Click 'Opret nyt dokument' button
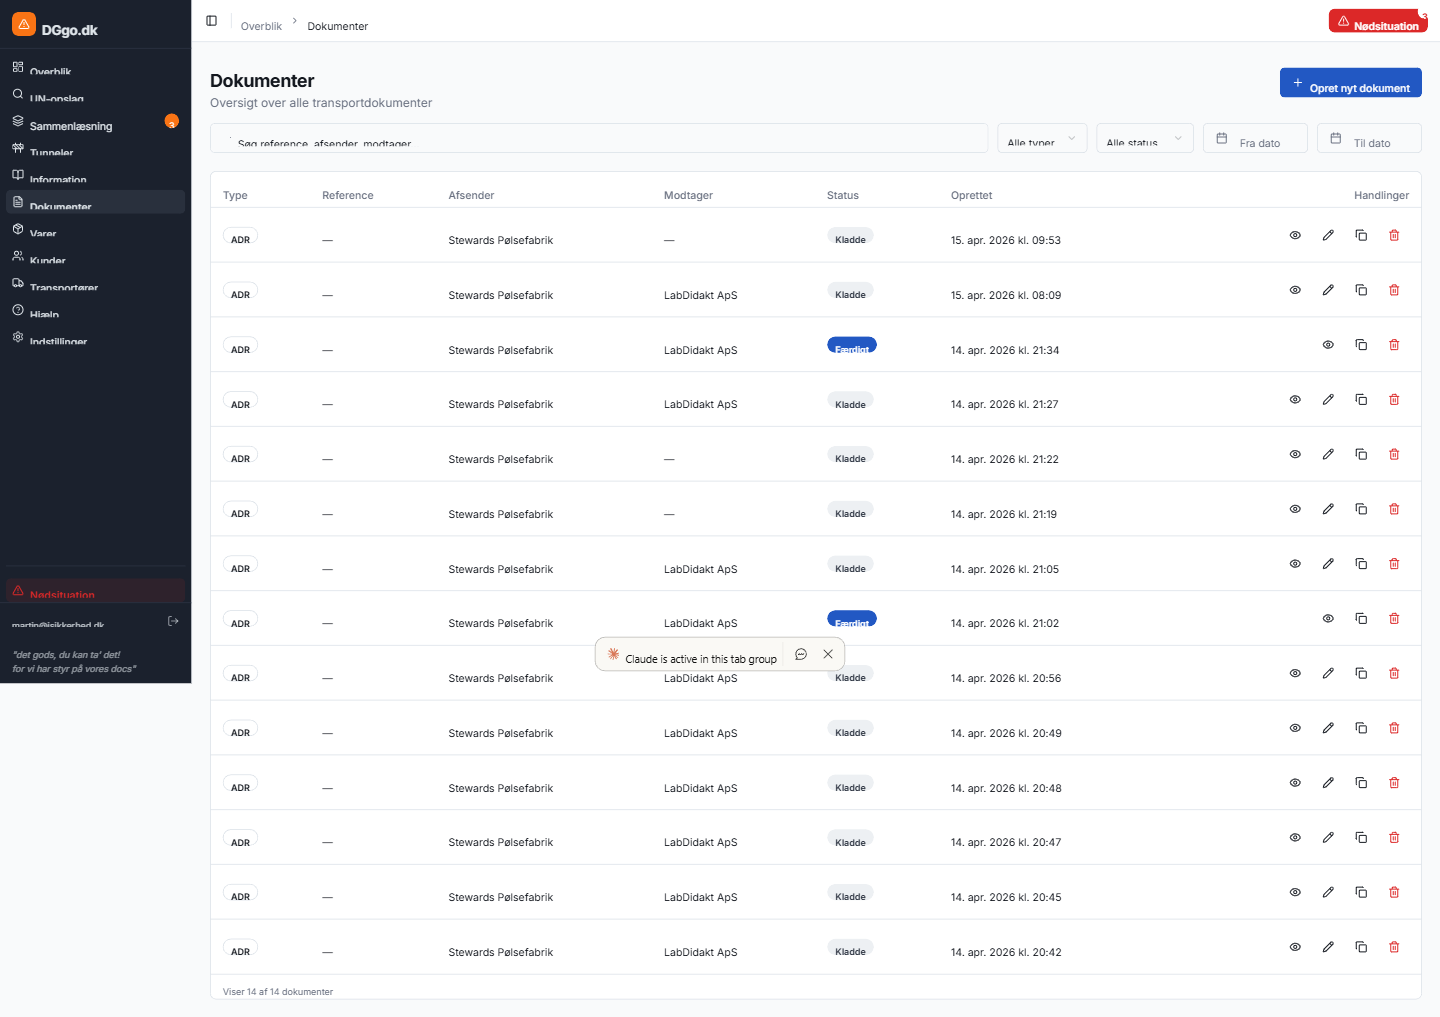This screenshot has height=1017, width=1440. [x=1350, y=83]
